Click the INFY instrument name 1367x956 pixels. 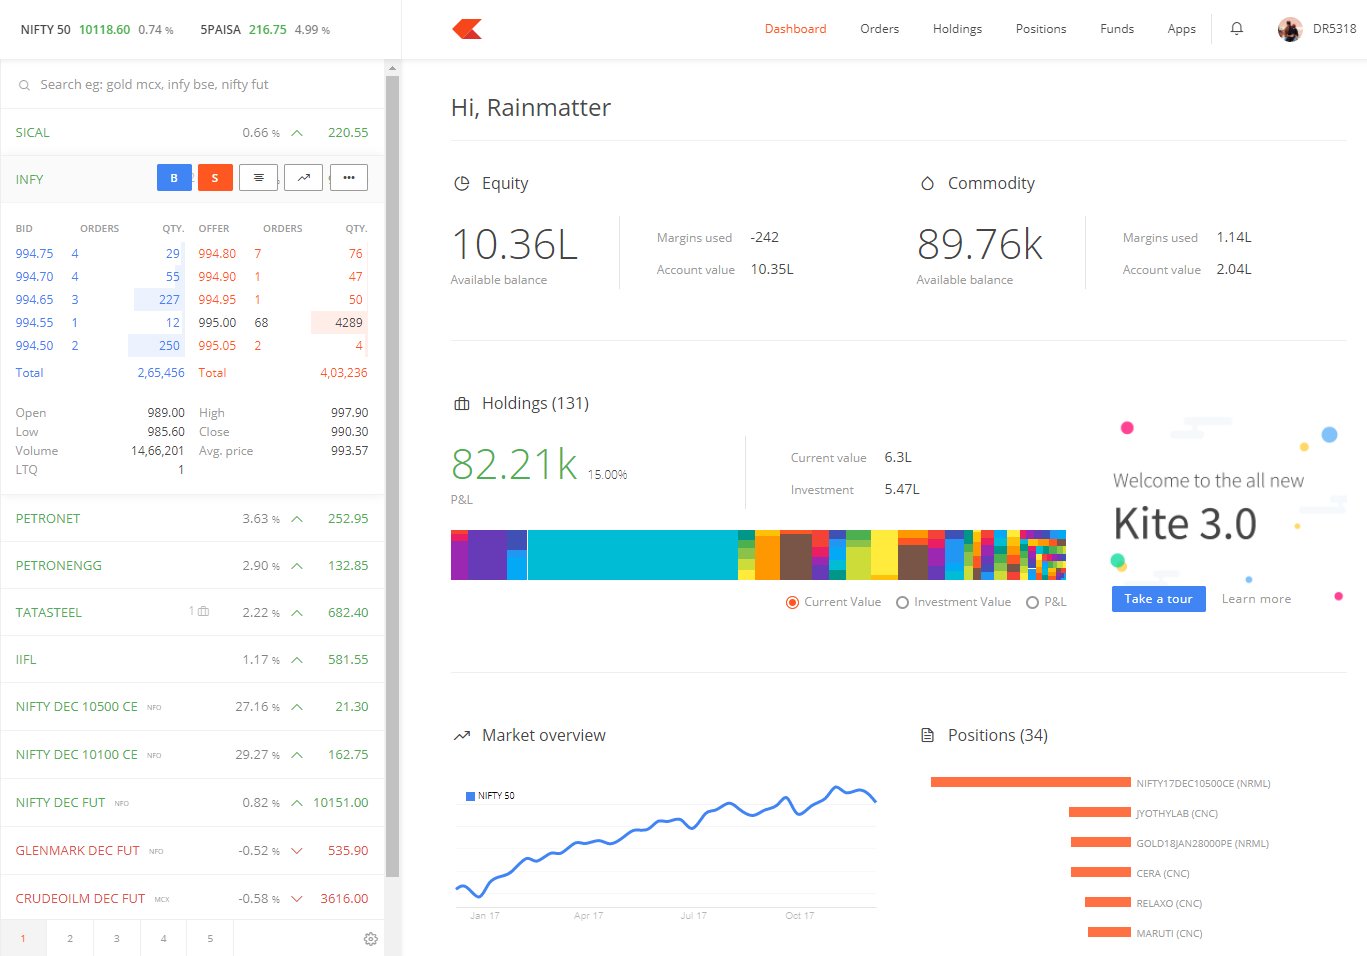click(29, 180)
